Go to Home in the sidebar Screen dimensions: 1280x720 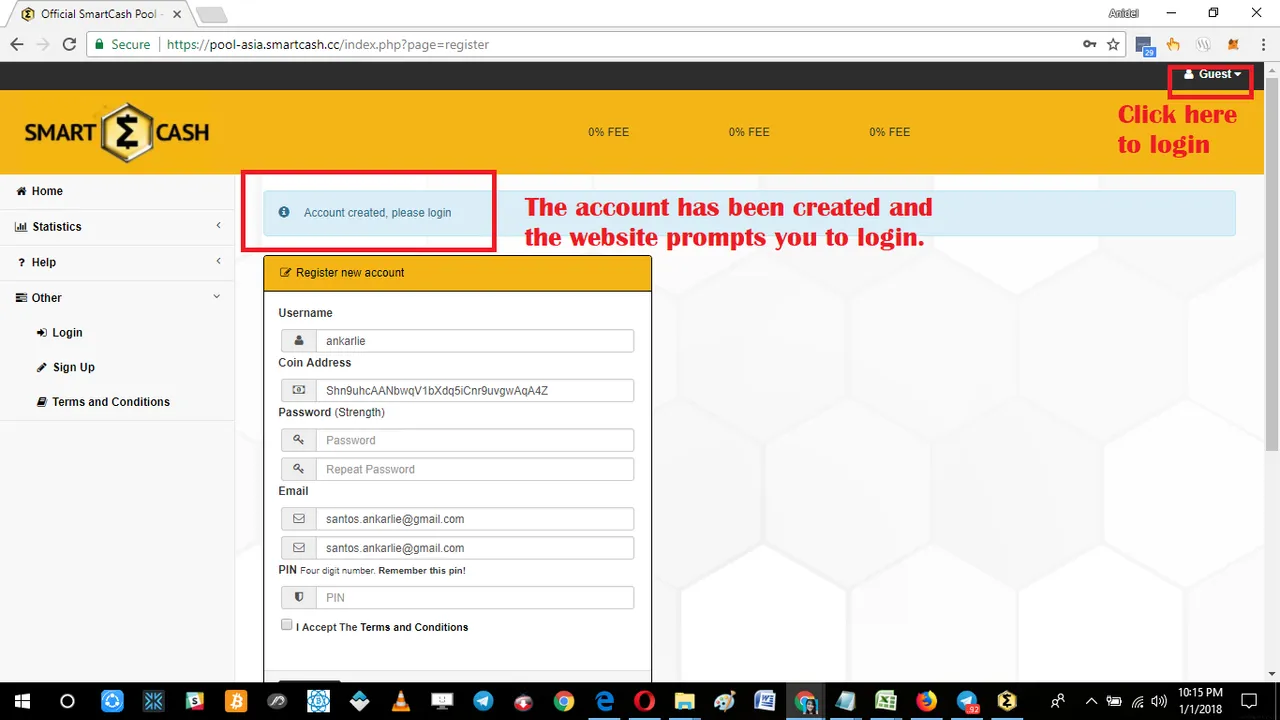pyautogui.click(x=40, y=191)
